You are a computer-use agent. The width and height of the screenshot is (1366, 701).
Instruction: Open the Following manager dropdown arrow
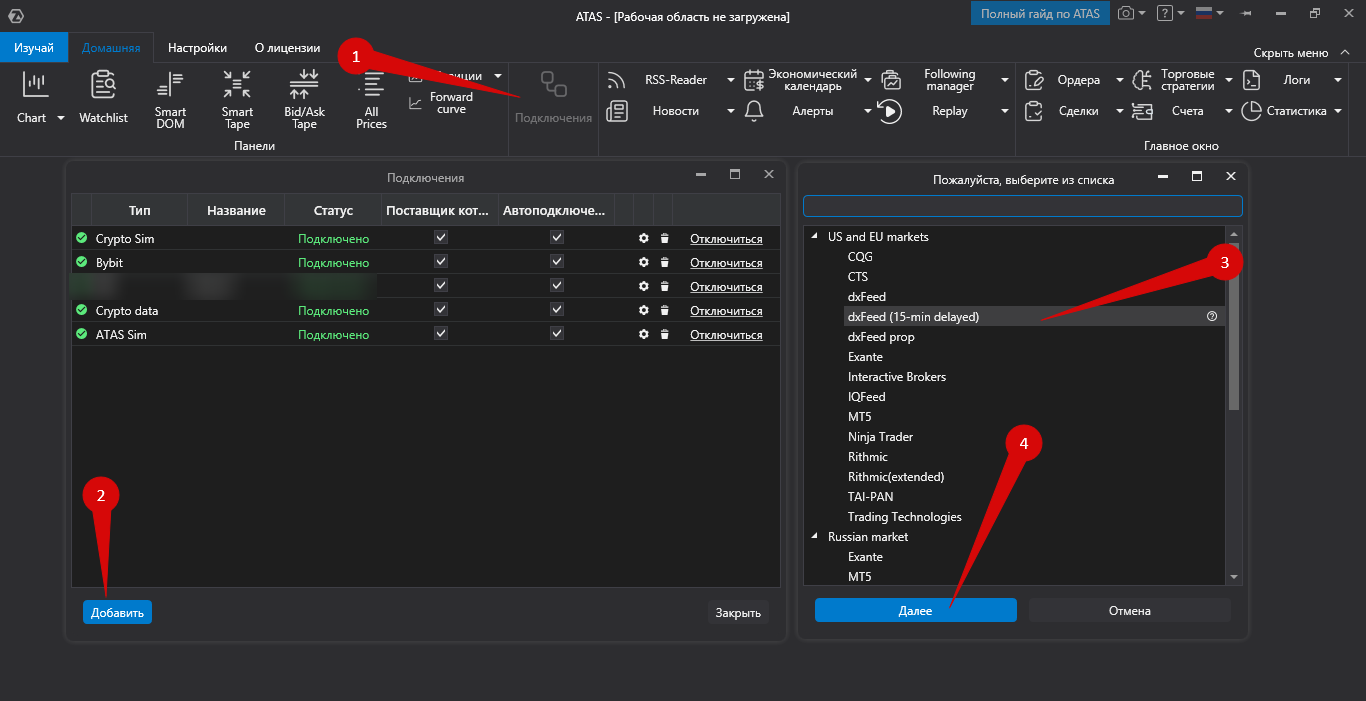[1004, 80]
